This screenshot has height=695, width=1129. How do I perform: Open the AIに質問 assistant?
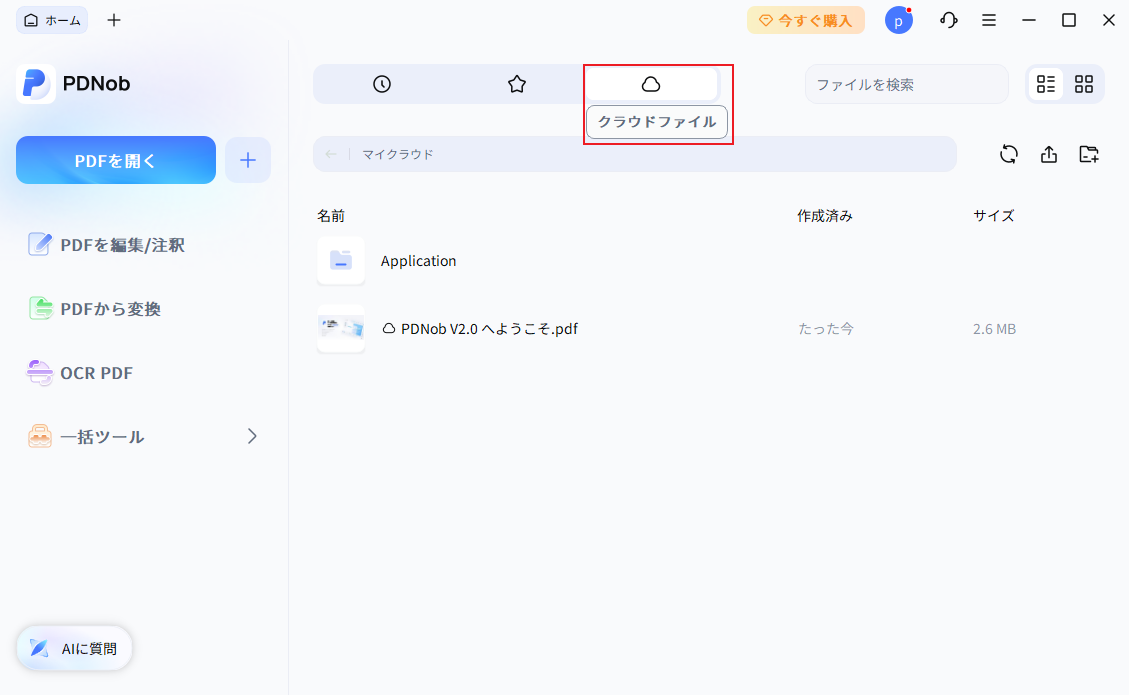coord(73,648)
